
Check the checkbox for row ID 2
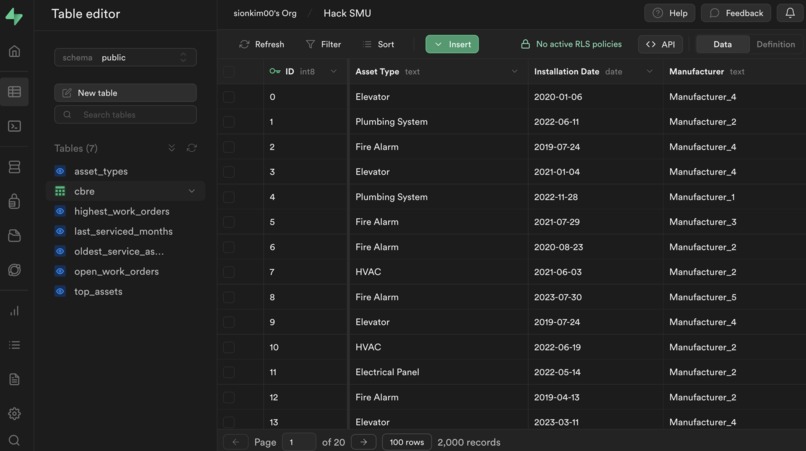pyautogui.click(x=229, y=147)
